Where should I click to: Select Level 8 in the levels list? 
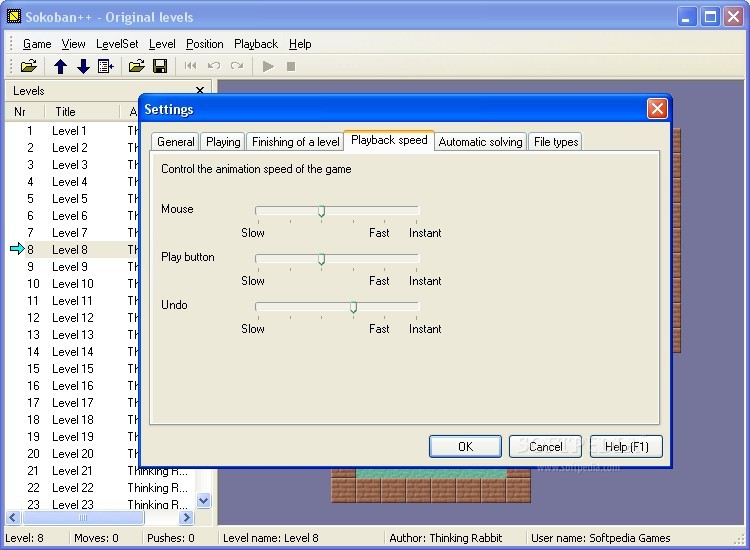point(72,250)
